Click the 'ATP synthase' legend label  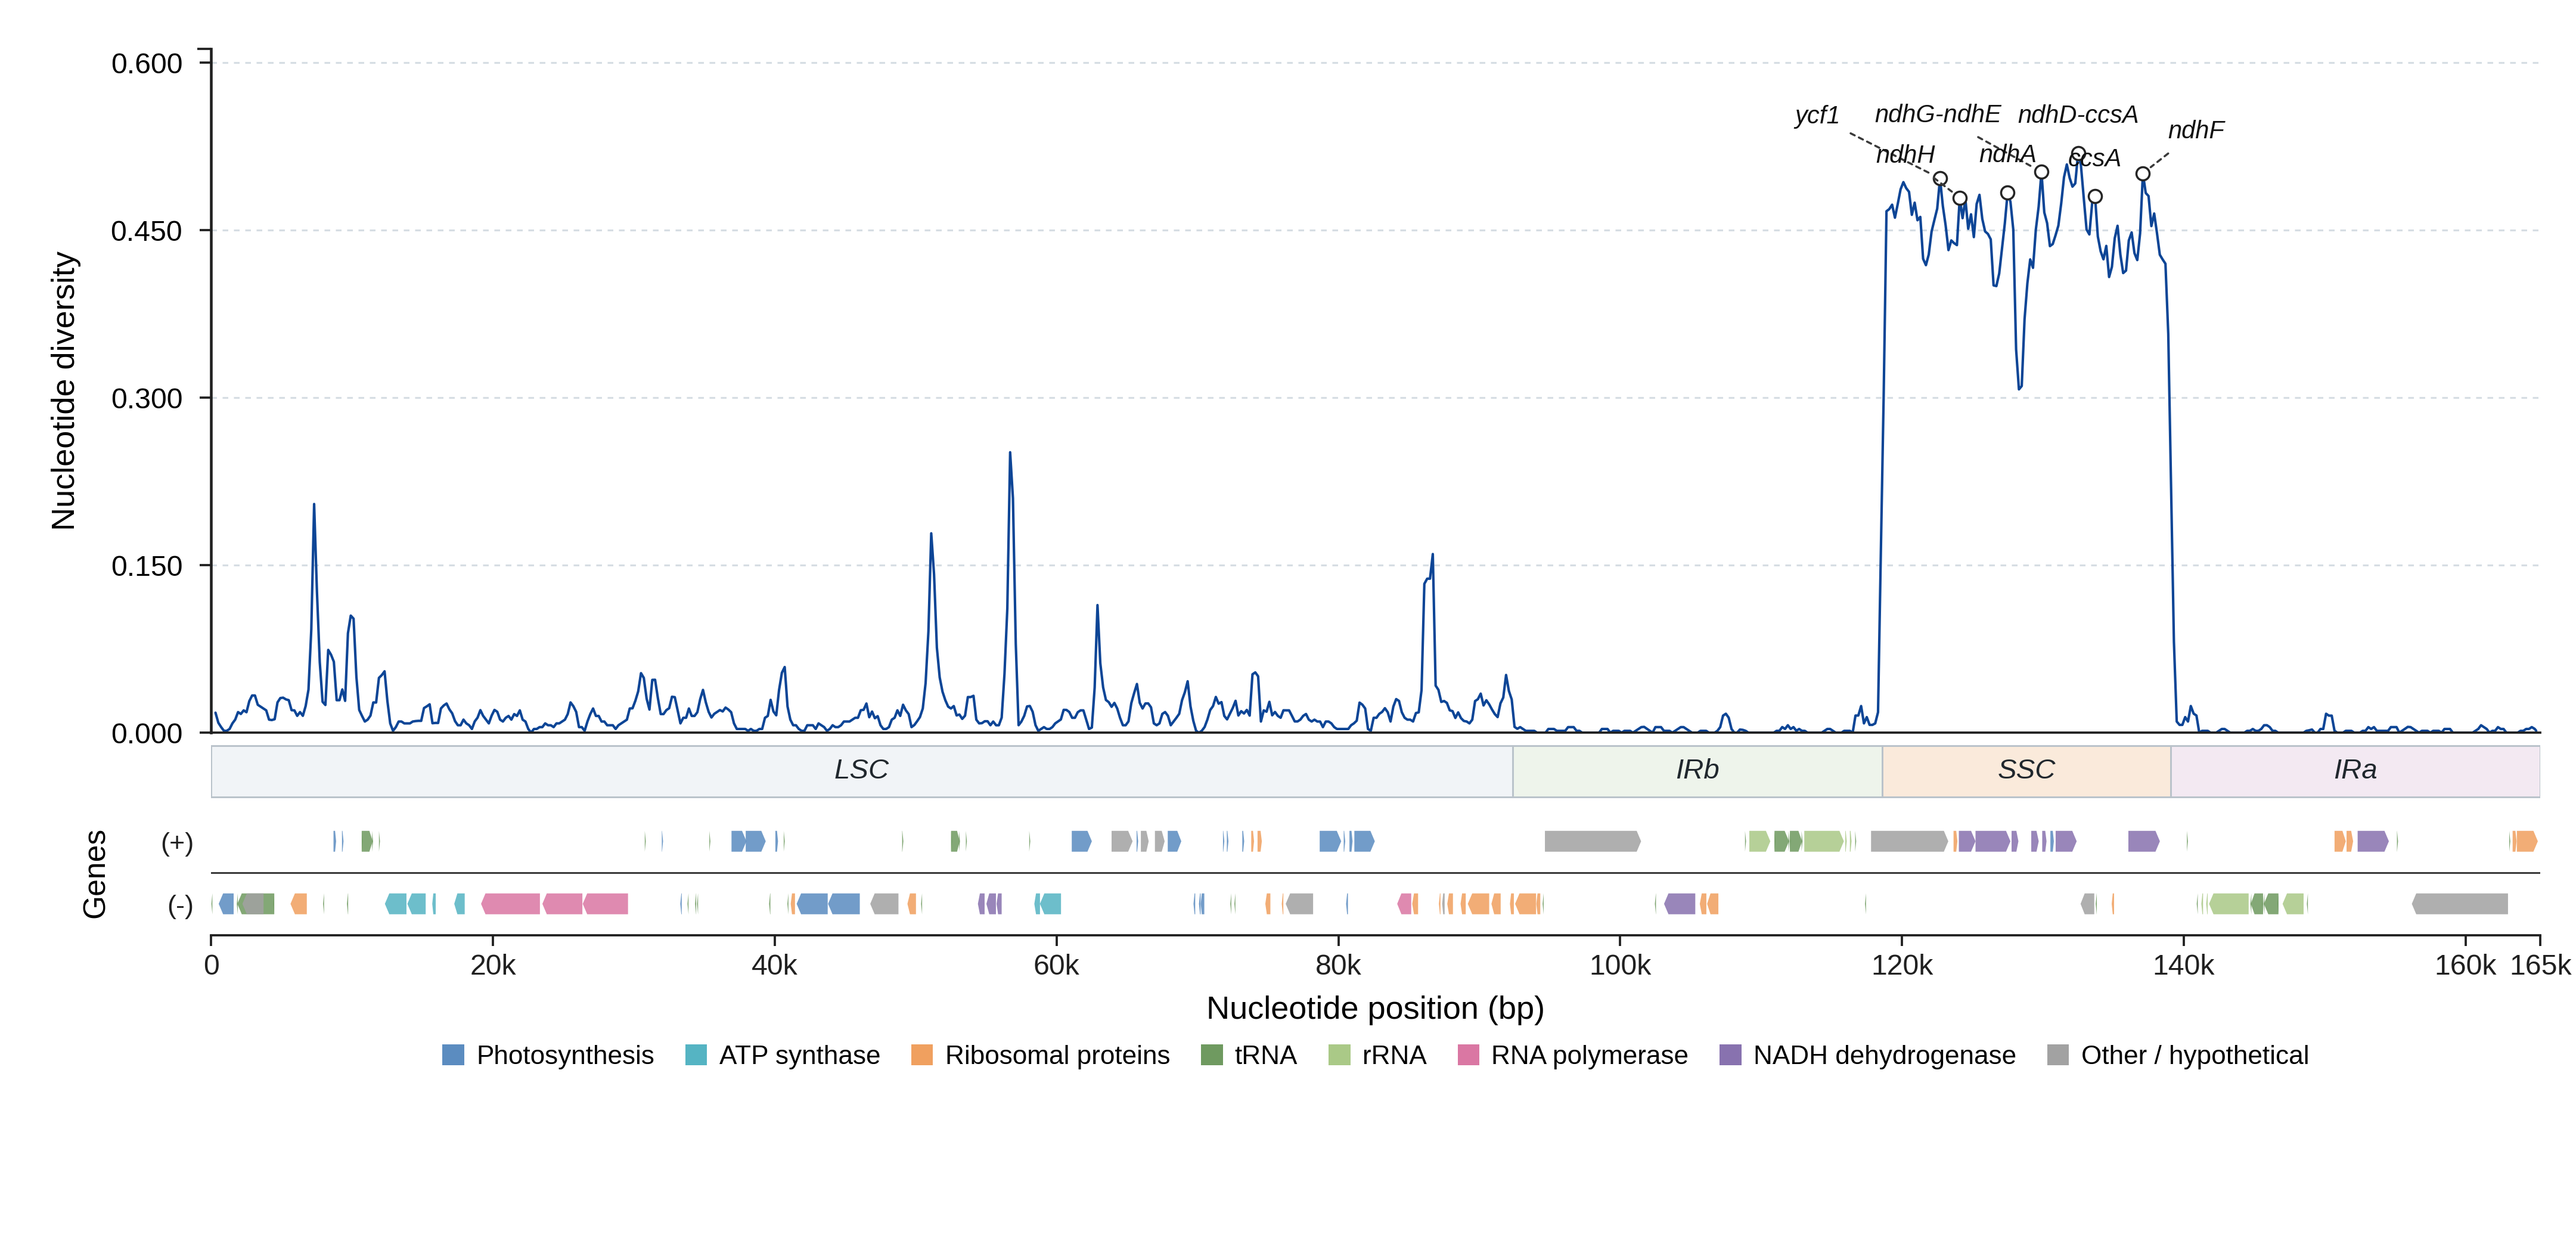click(800, 1055)
